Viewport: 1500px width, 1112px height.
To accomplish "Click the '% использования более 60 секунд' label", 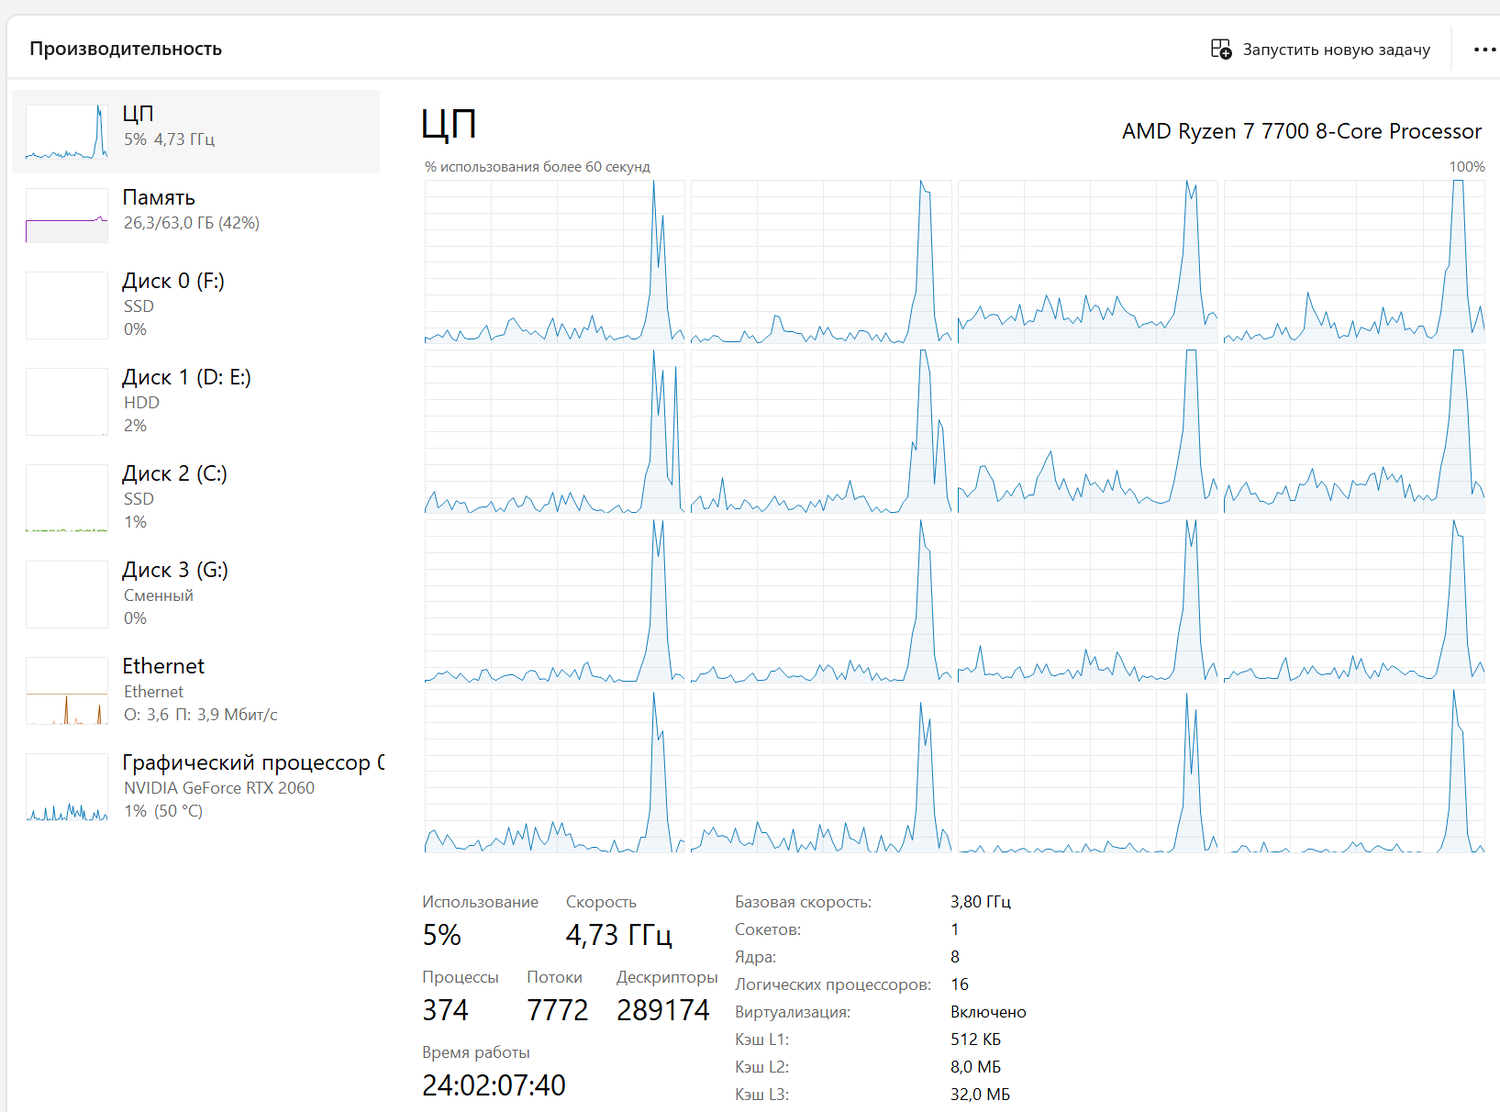I will [537, 167].
